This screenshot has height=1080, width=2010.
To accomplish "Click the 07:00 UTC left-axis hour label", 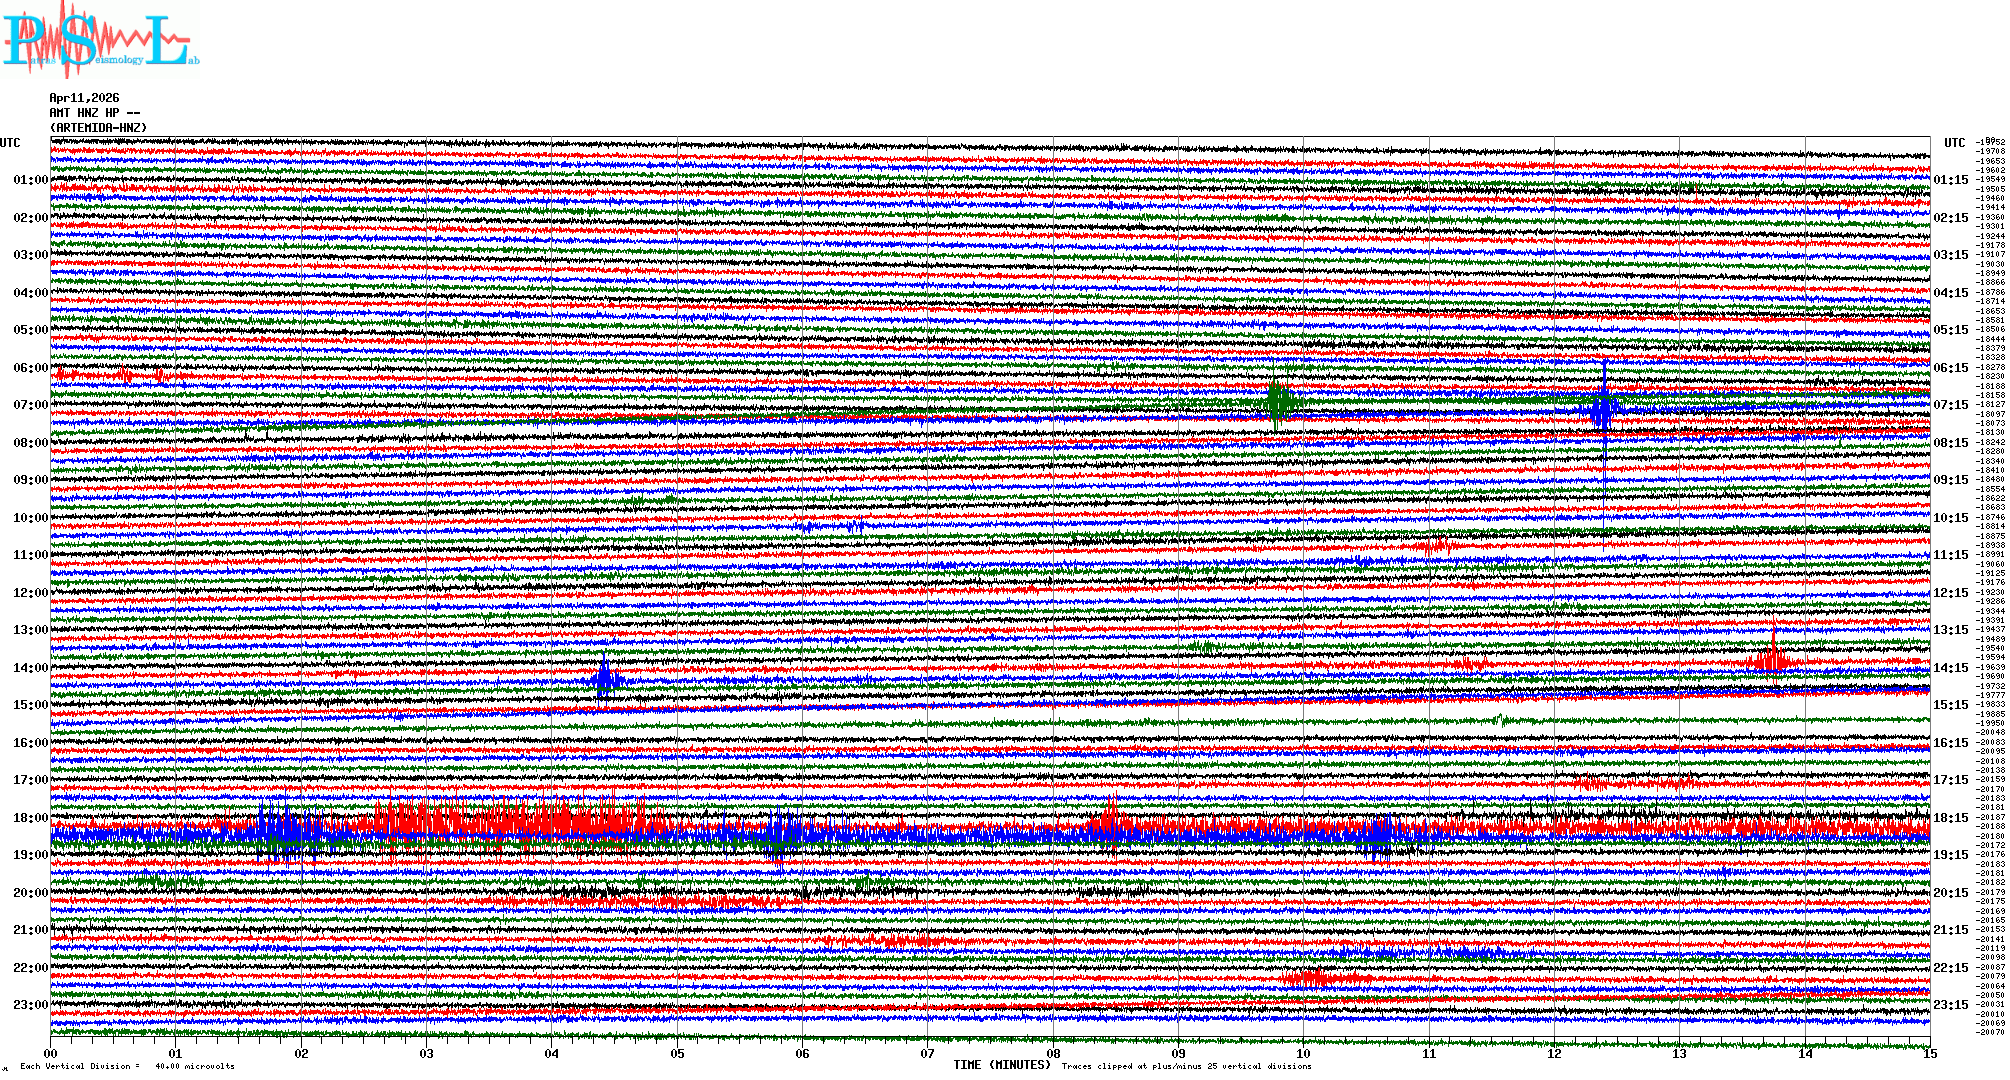I will coord(30,405).
